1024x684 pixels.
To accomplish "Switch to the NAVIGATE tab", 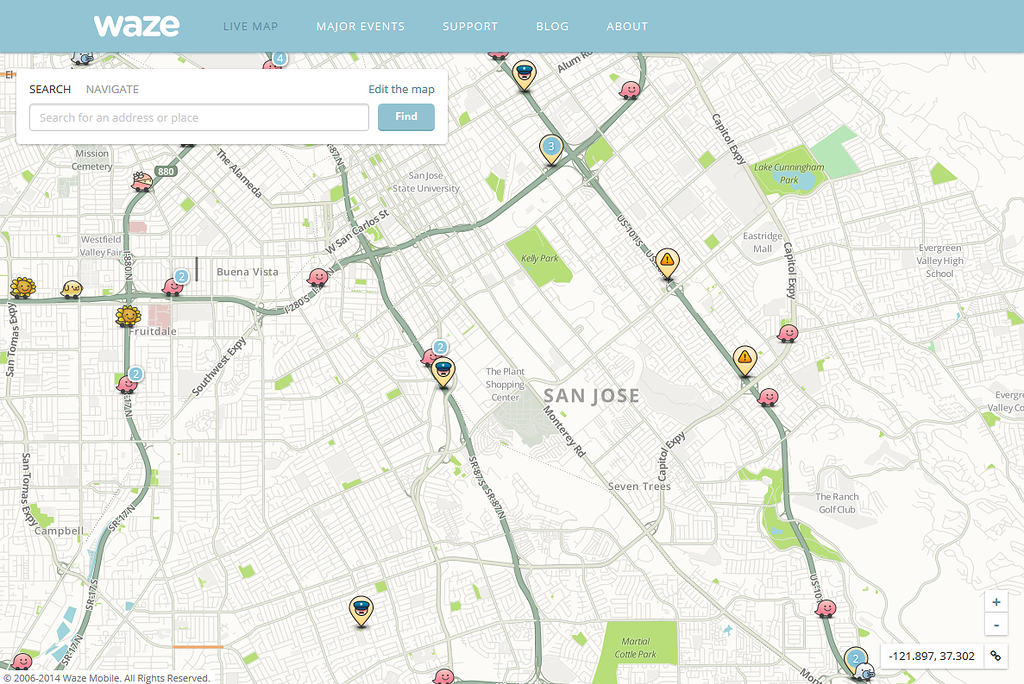I will tap(112, 89).
